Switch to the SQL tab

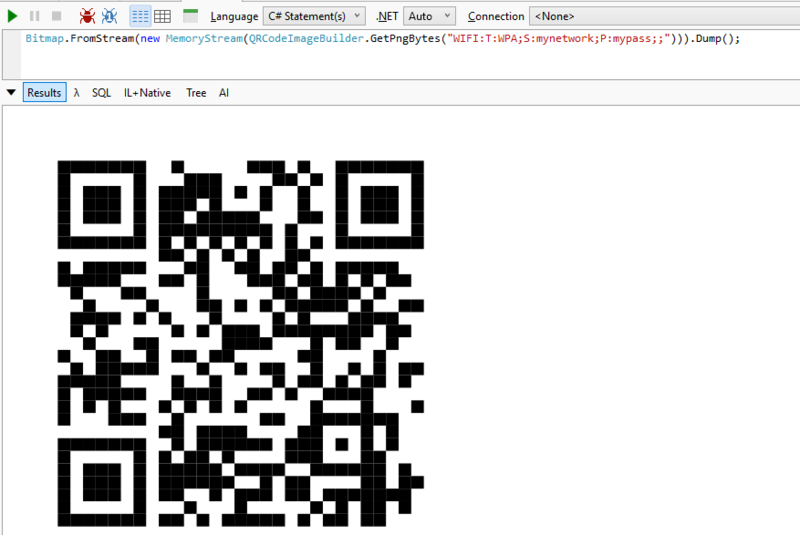click(101, 93)
